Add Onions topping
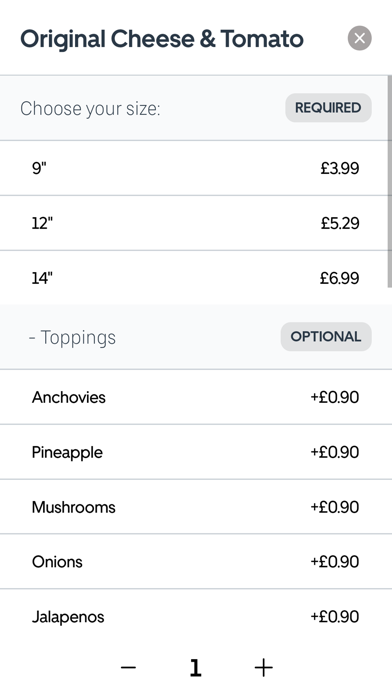Screen dimensions: 392x696 pyautogui.click(x=196, y=562)
